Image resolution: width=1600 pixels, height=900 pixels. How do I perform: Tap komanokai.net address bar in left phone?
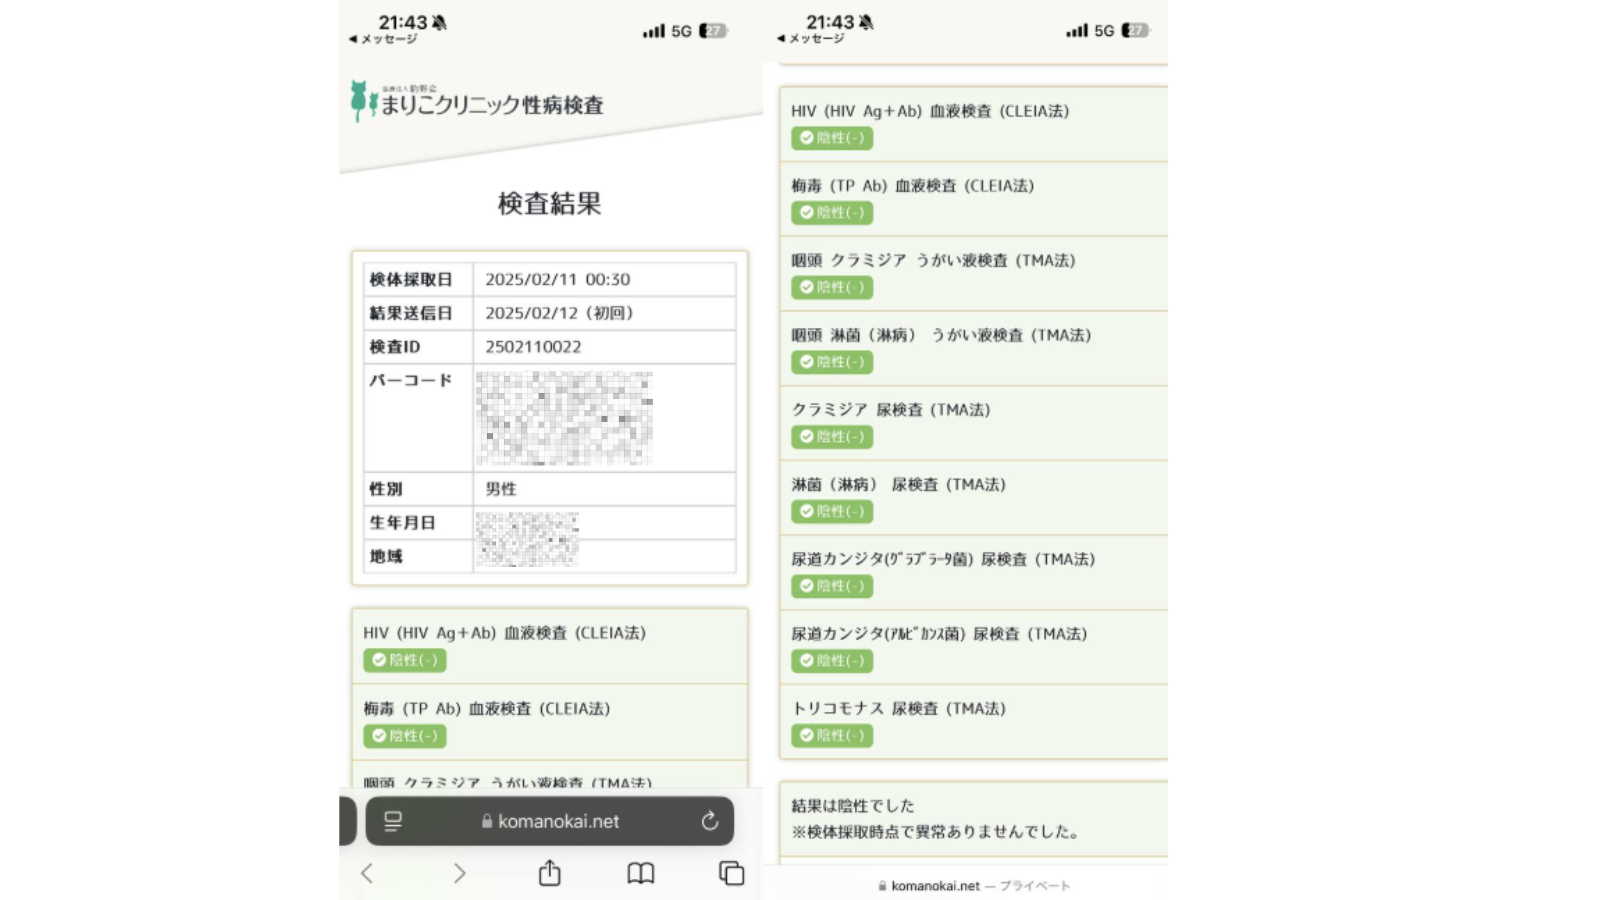tap(550, 821)
